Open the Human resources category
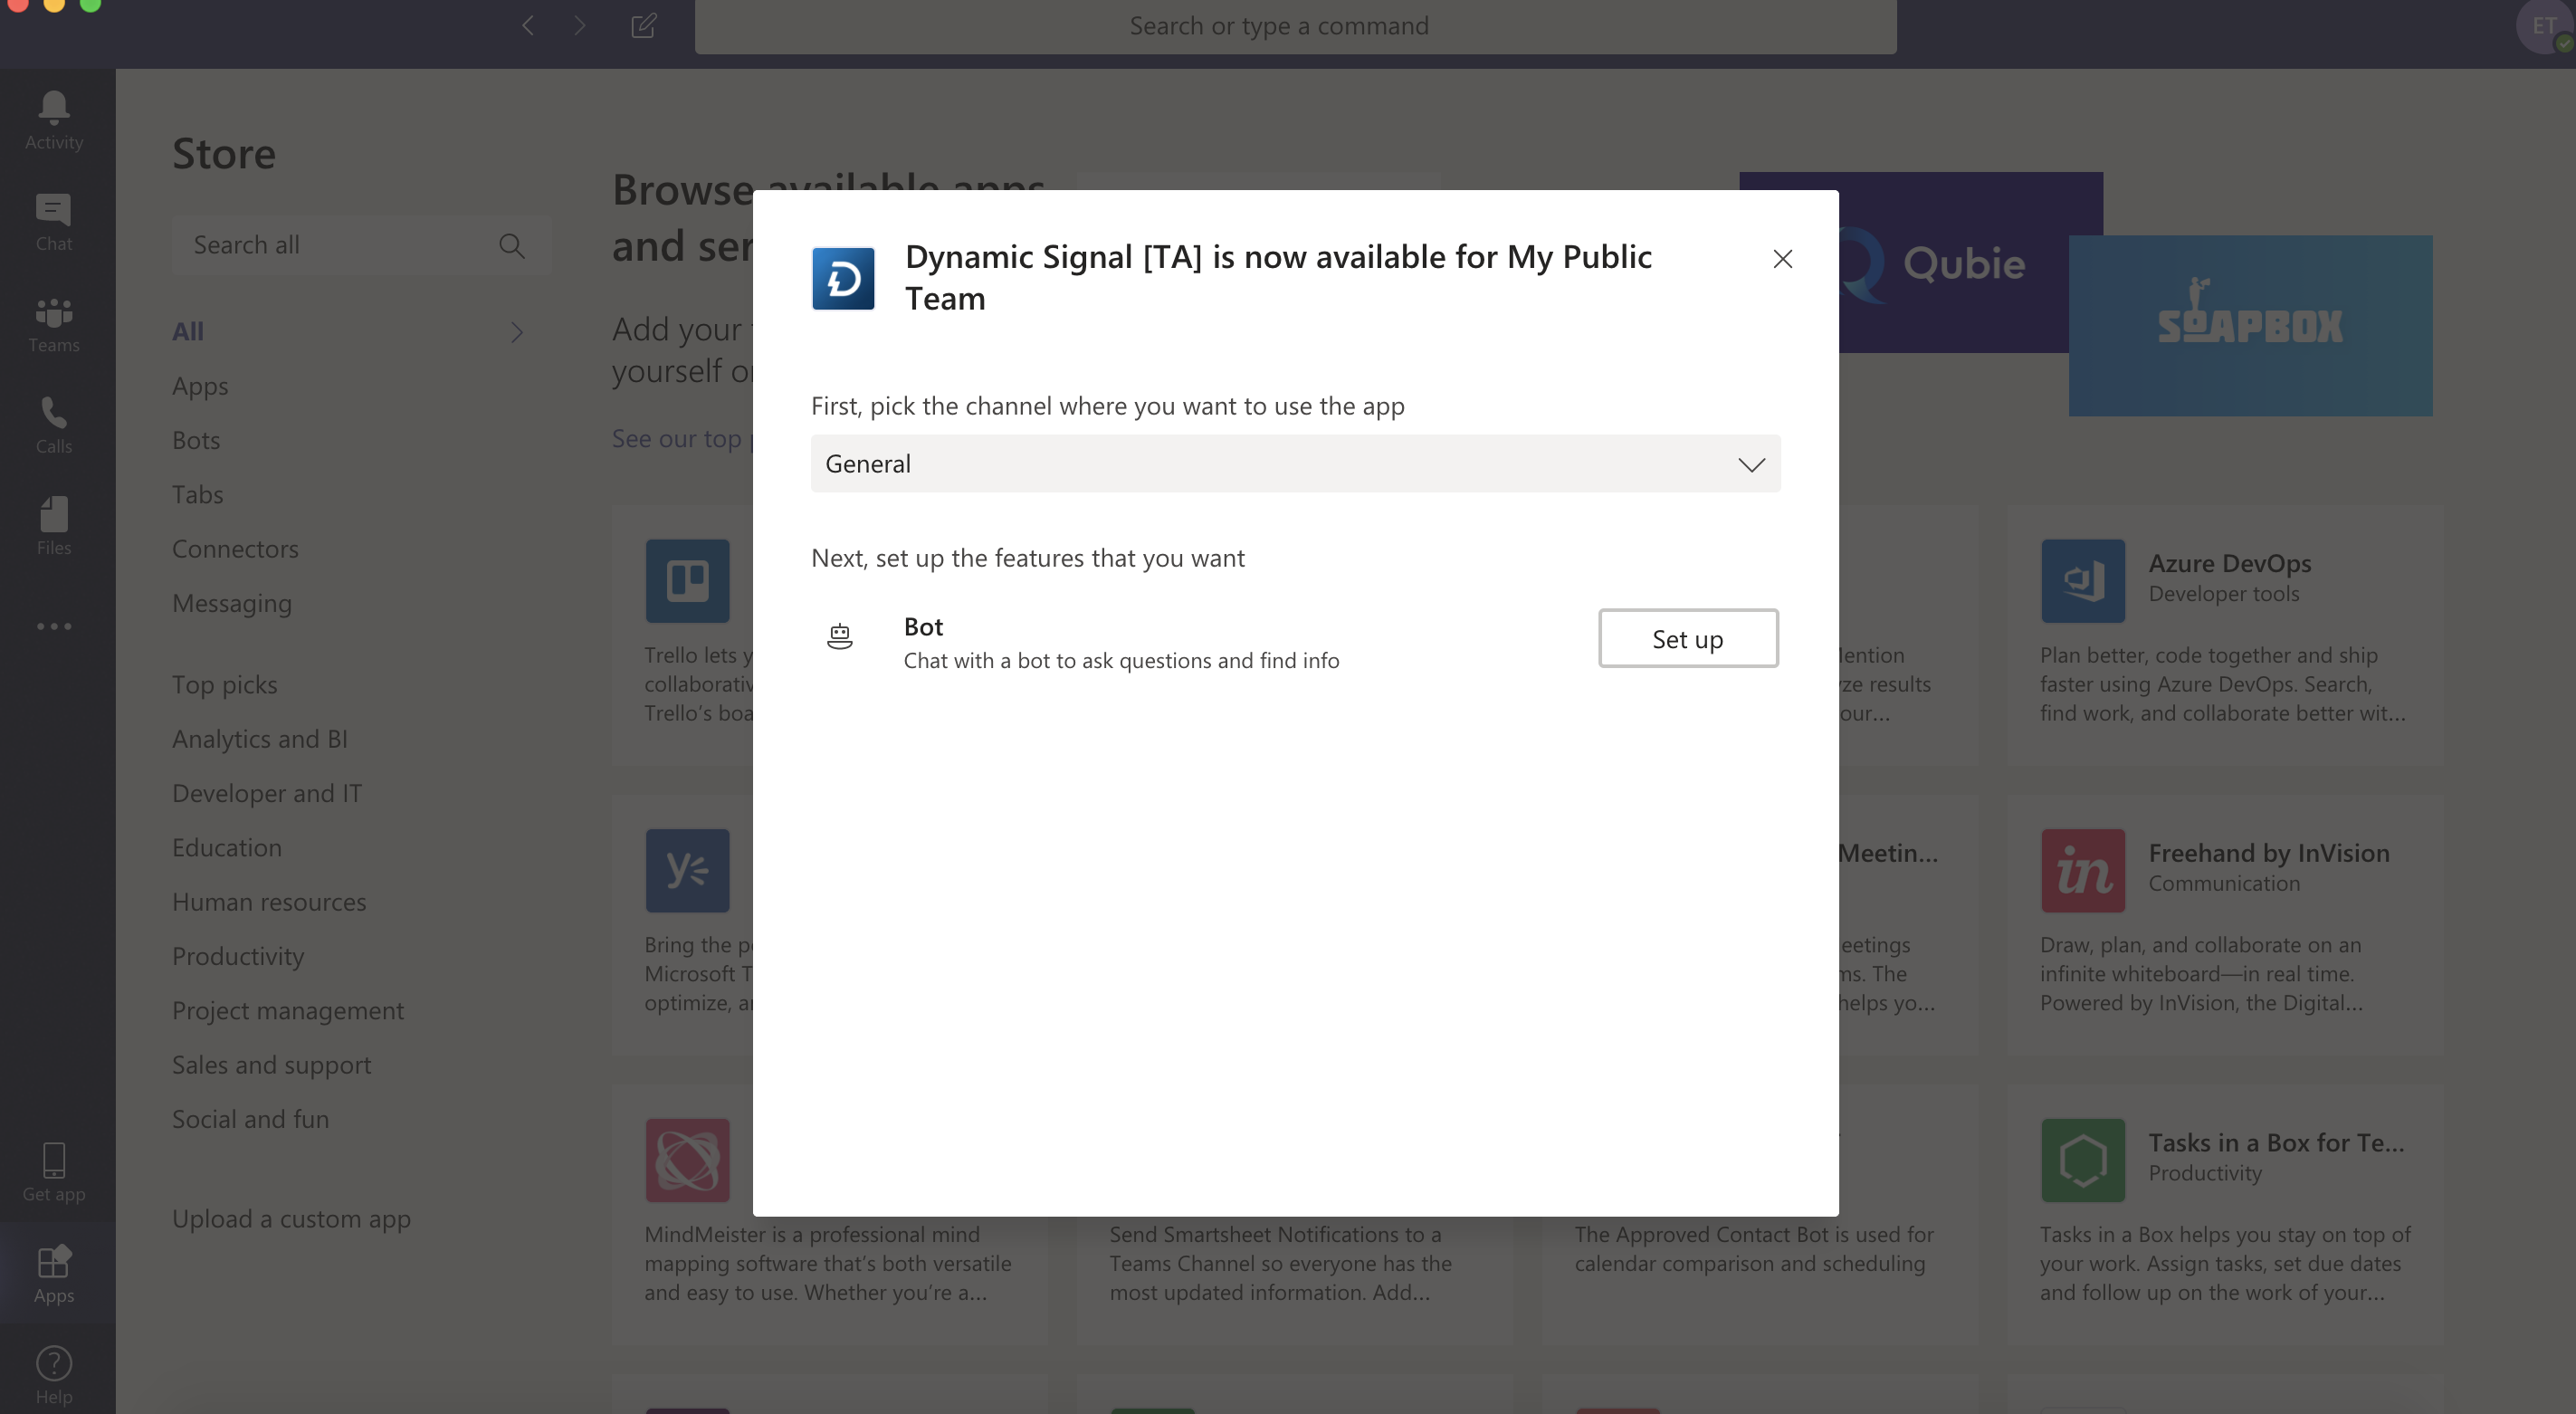 click(x=269, y=902)
